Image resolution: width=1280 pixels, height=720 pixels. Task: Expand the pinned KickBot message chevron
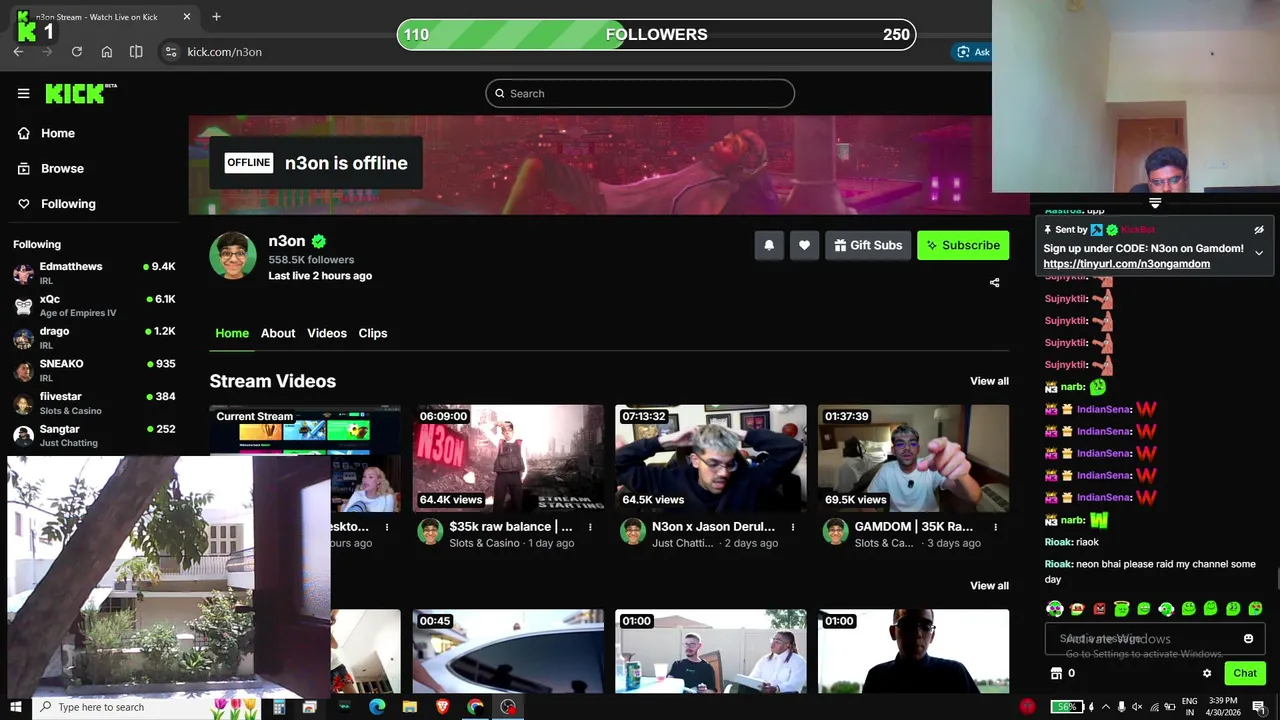click(x=1259, y=253)
